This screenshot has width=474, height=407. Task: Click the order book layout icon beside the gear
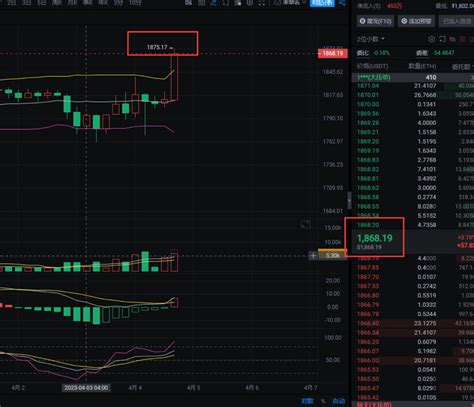(442, 39)
